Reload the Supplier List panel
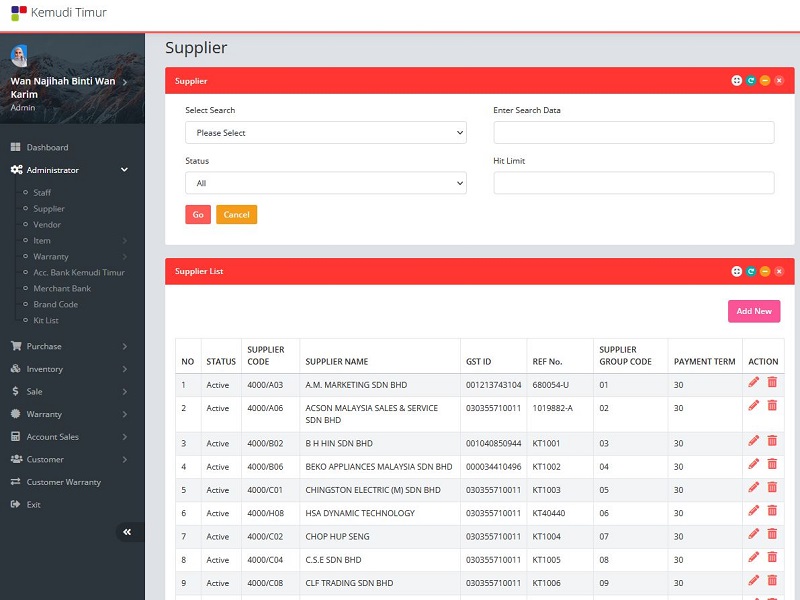800x600 pixels. click(x=751, y=271)
